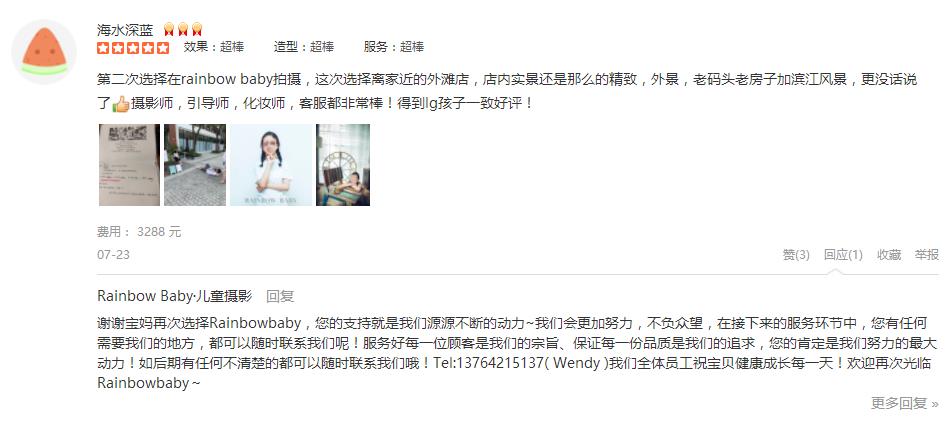Screen dimensions: 945x426
Task: Click the first medal badge icon
Action: (x=169, y=29)
